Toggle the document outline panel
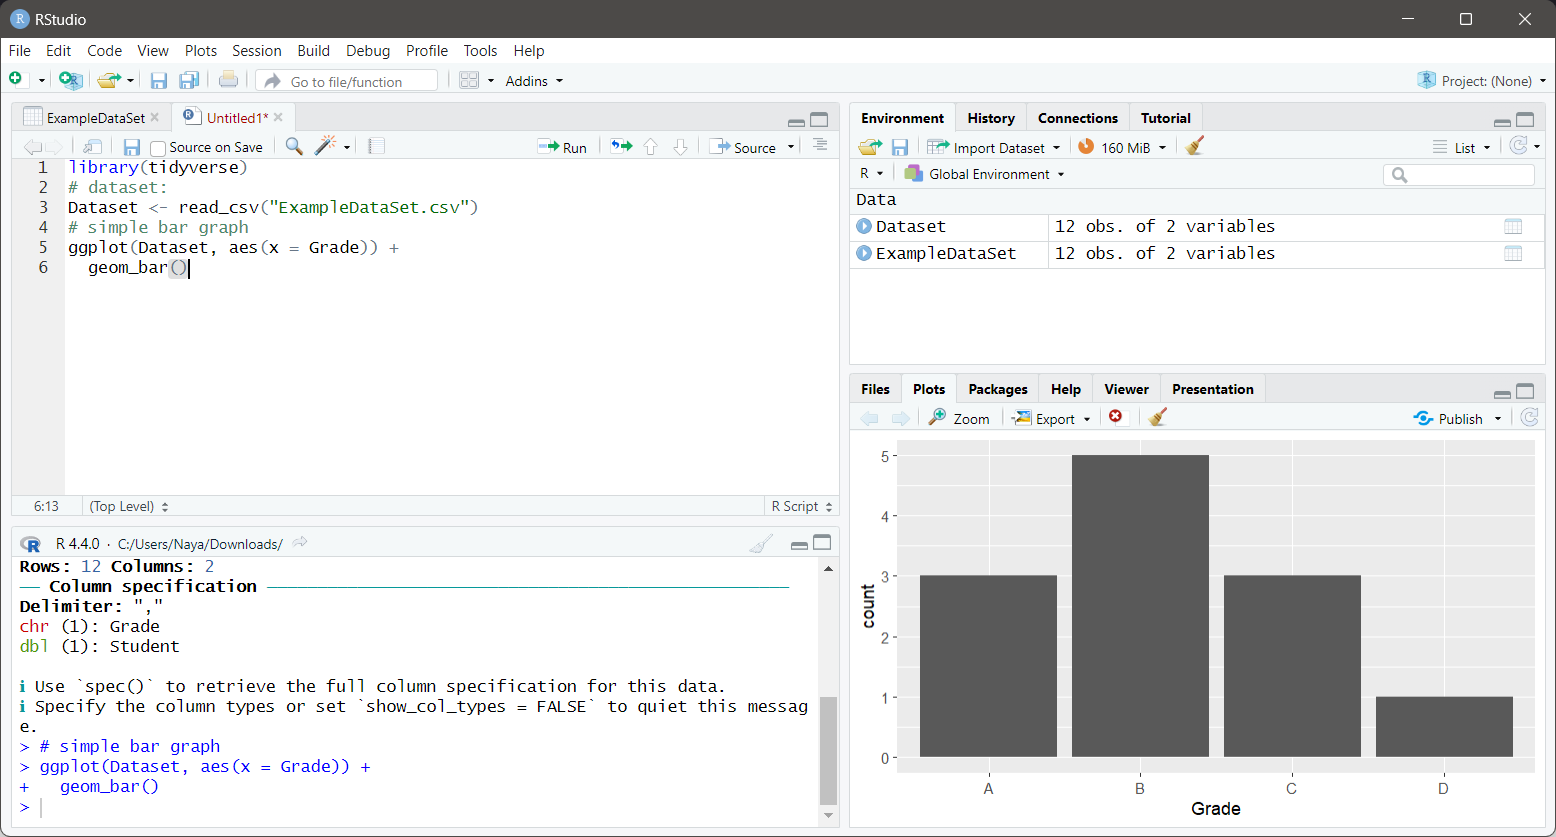1556x837 pixels. [819, 146]
